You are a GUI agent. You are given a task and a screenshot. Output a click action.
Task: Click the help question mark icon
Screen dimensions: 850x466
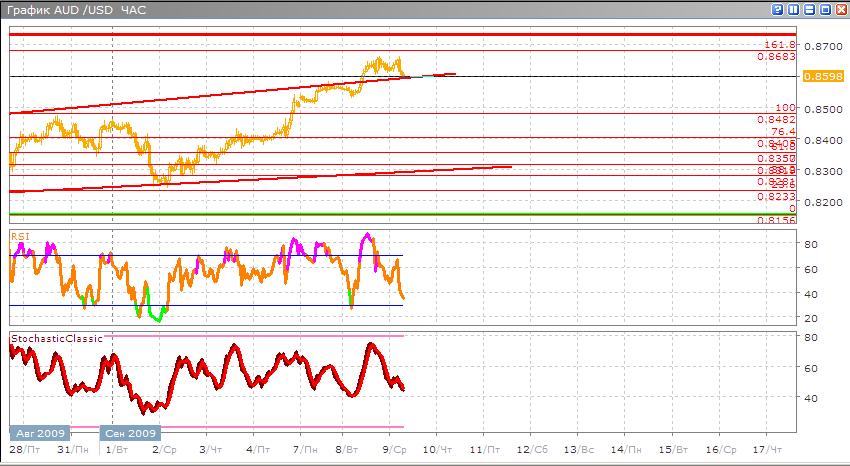coord(777,9)
